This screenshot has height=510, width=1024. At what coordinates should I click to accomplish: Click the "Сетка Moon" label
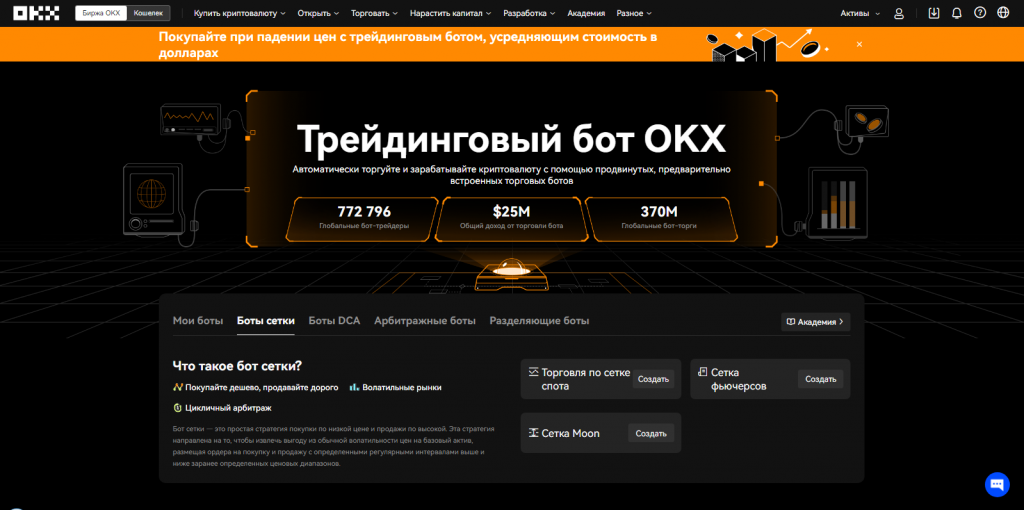tap(570, 433)
